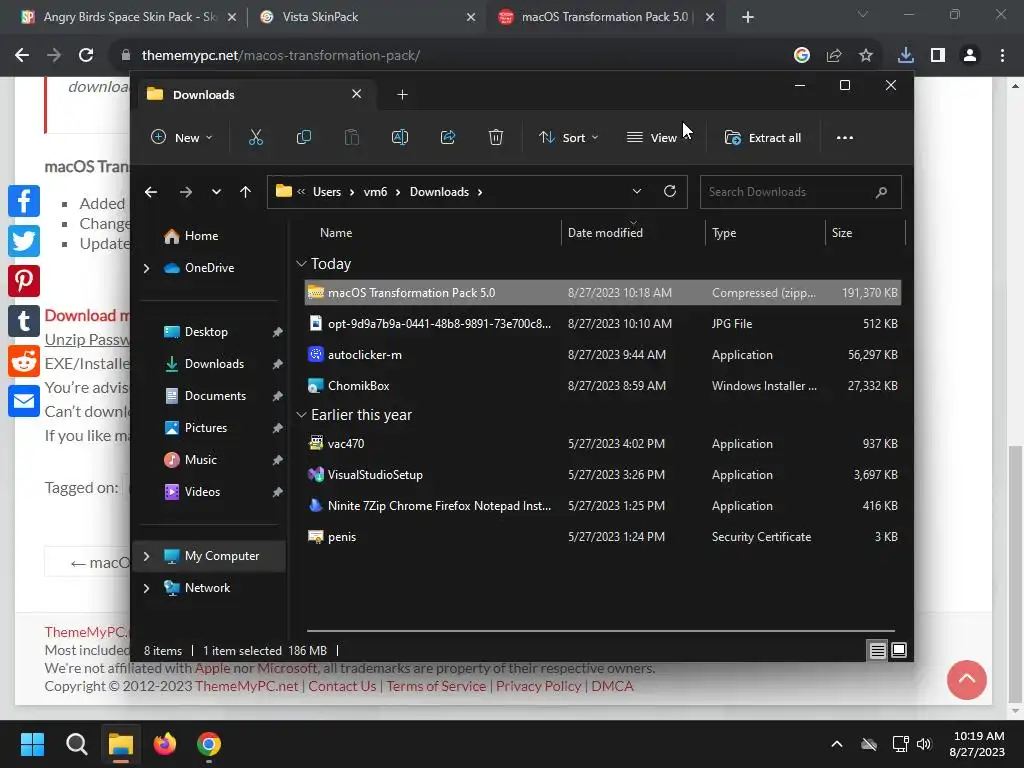Add a new File Explorer tab
Viewport: 1024px width, 768px height.
click(x=402, y=95)
